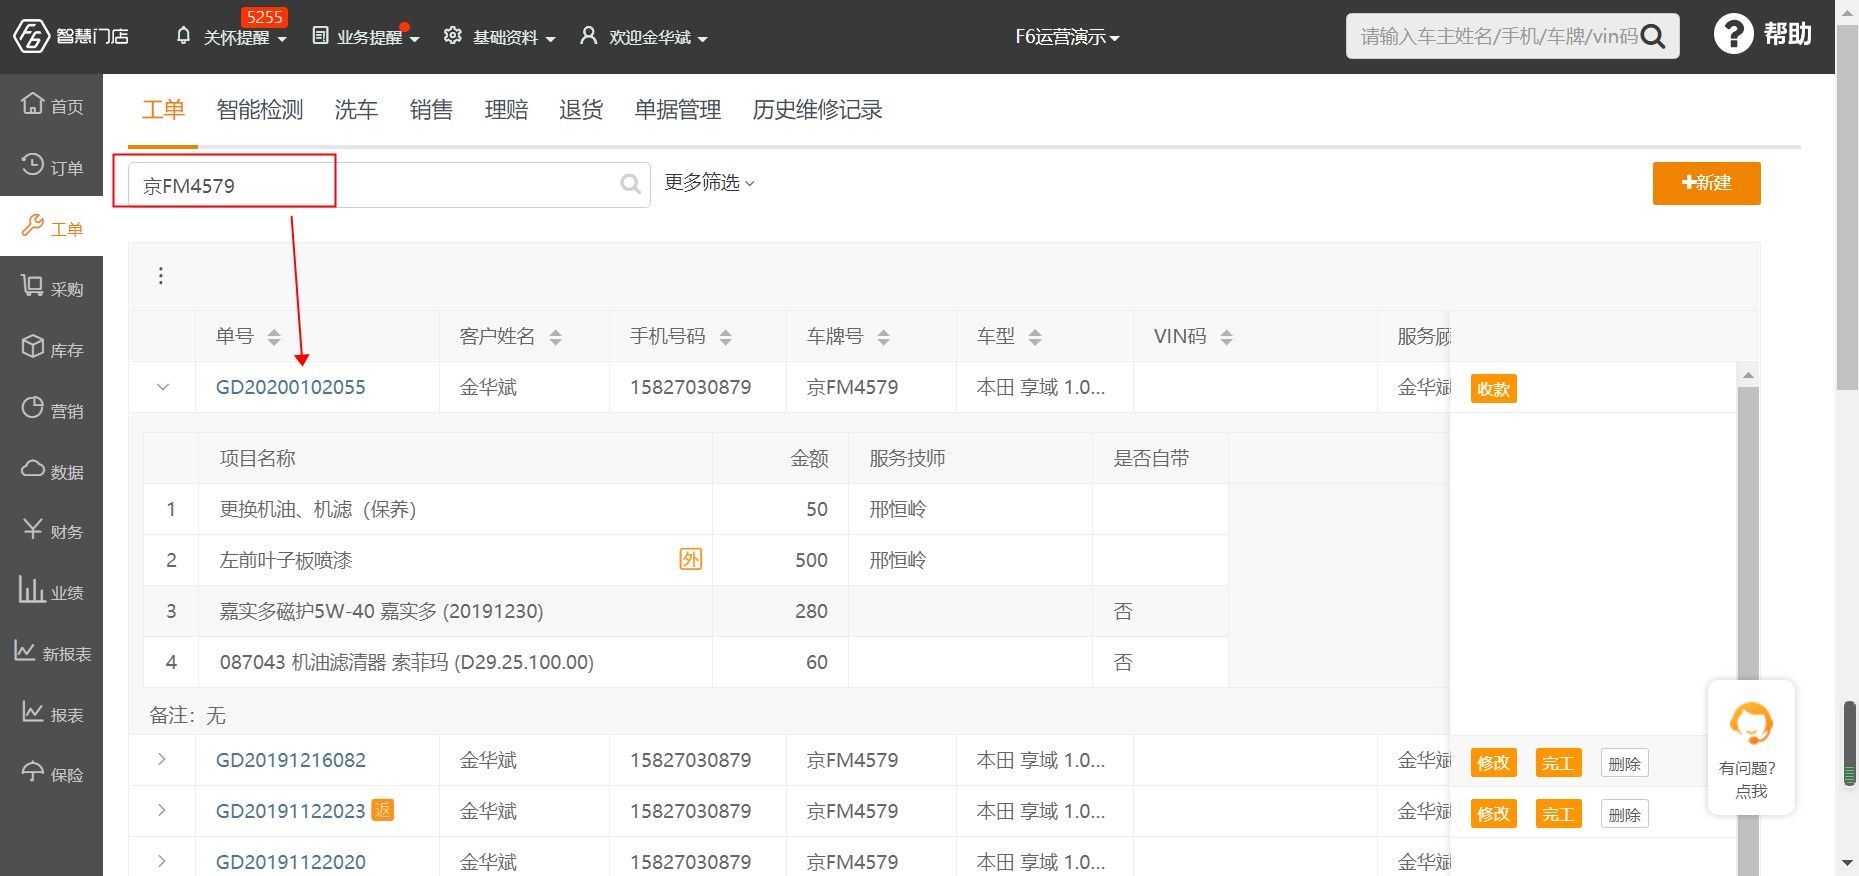This screenshot has width=1859, height=876.
Task: Open 保险 umbrella item in sidebar
Action: pyautogui.click(x=52, y=773)
